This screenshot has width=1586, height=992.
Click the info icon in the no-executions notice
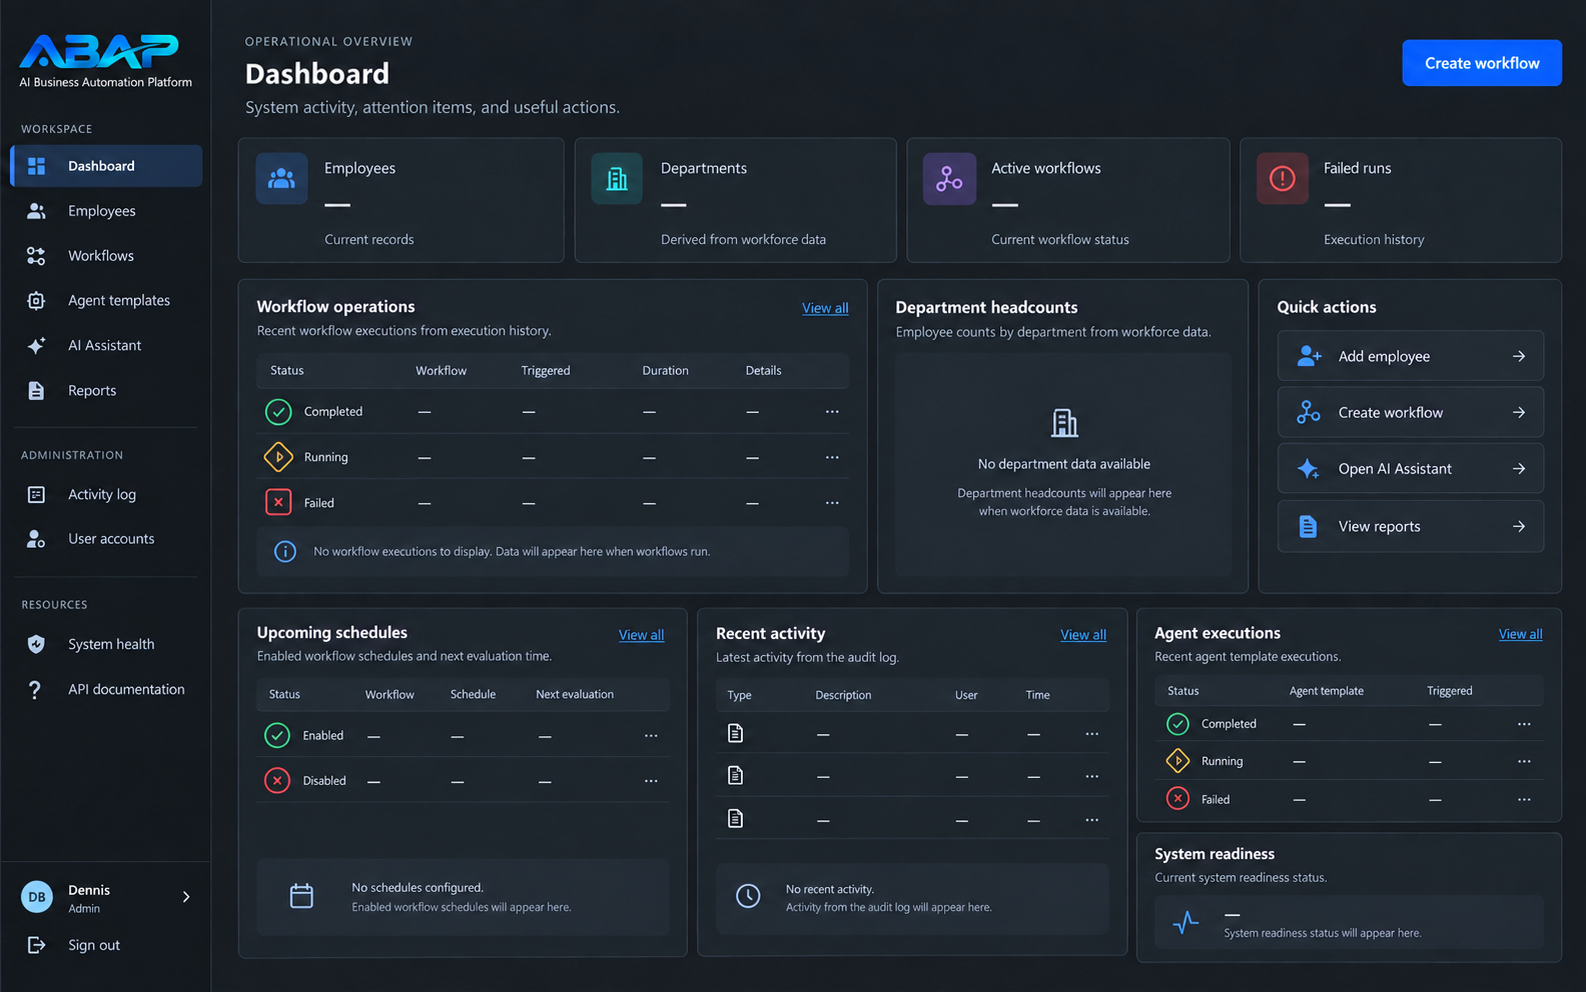(x=285, y=551)
